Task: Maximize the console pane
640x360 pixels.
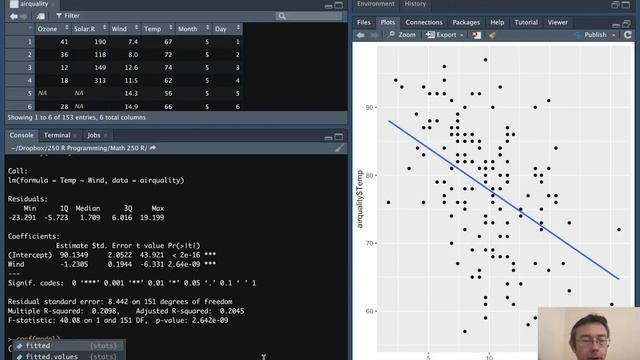Action: 339,137
